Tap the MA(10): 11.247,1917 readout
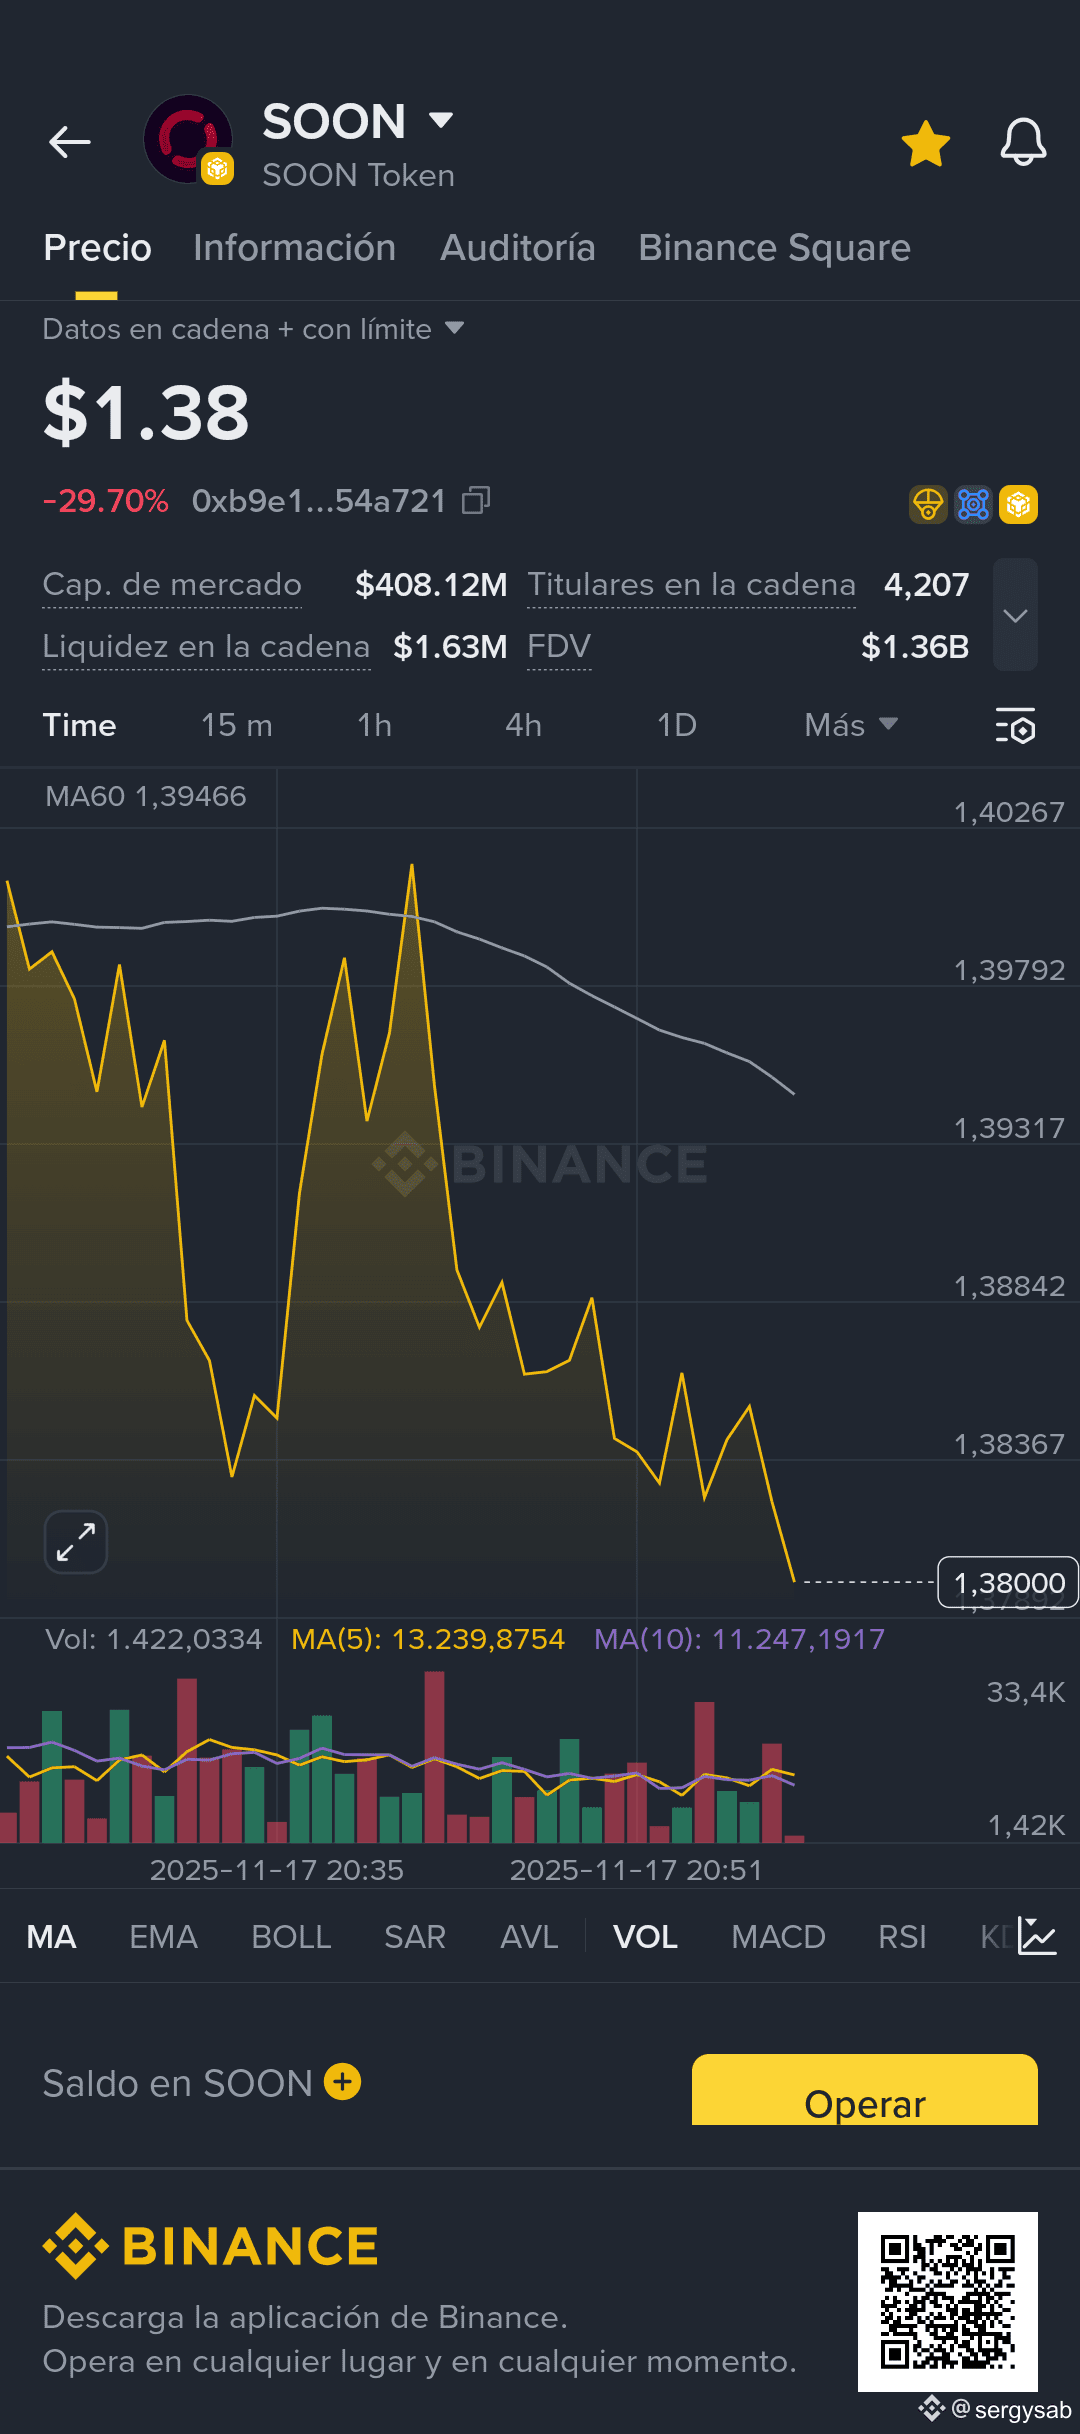 [x=740, y=1639]
